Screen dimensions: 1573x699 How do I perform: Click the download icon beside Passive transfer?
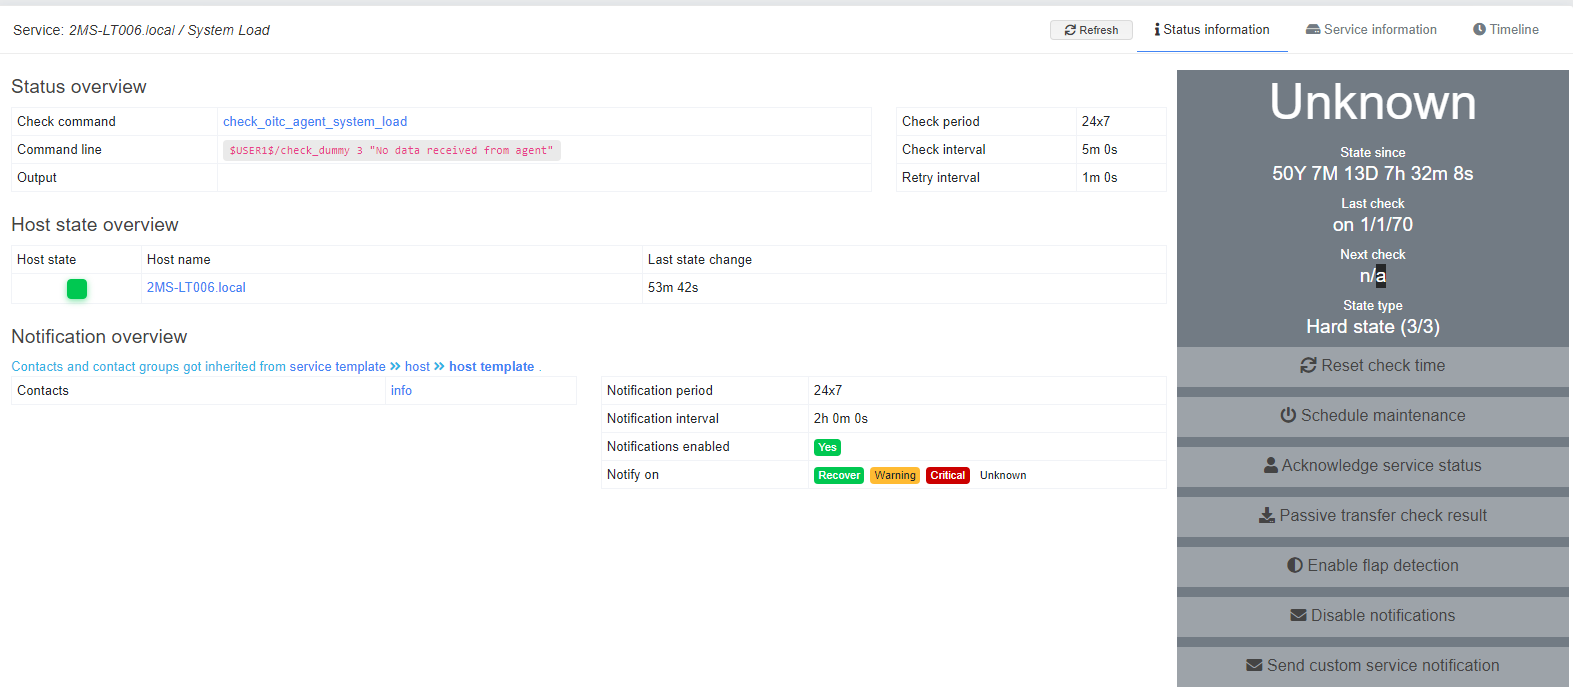tap(1267, 516)
